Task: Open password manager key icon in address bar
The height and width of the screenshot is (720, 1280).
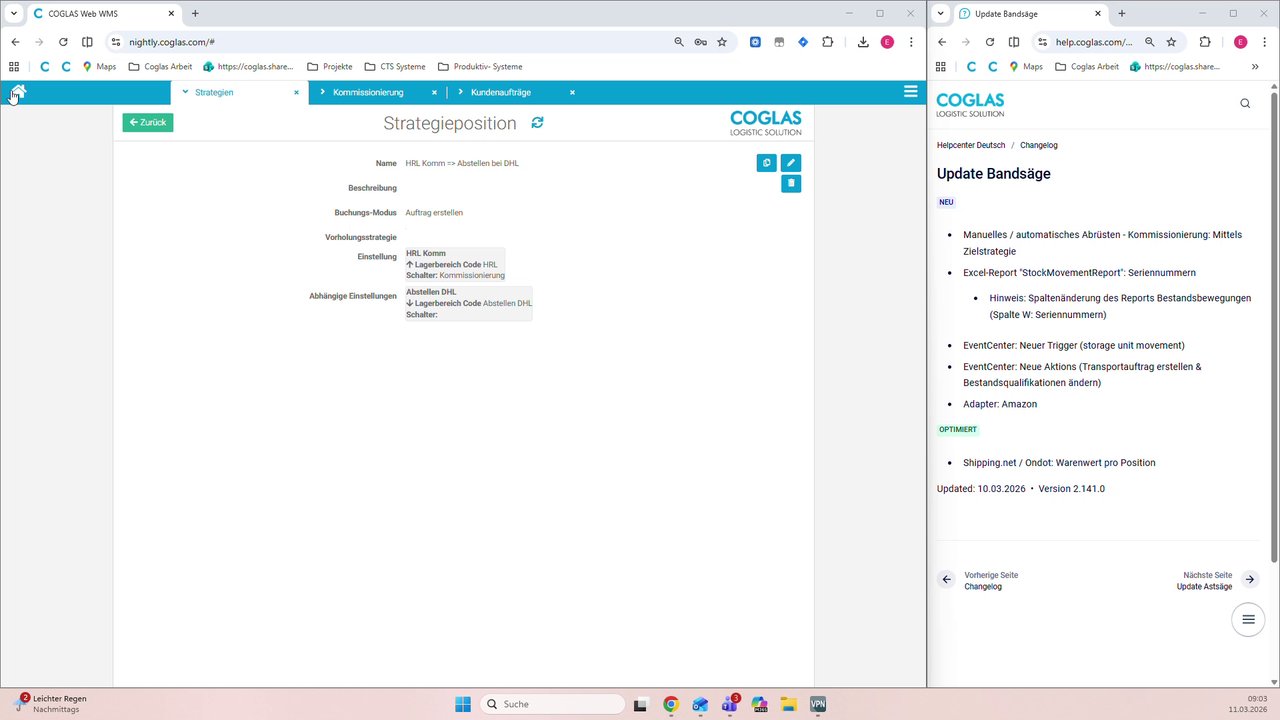Action: [700, 42]
